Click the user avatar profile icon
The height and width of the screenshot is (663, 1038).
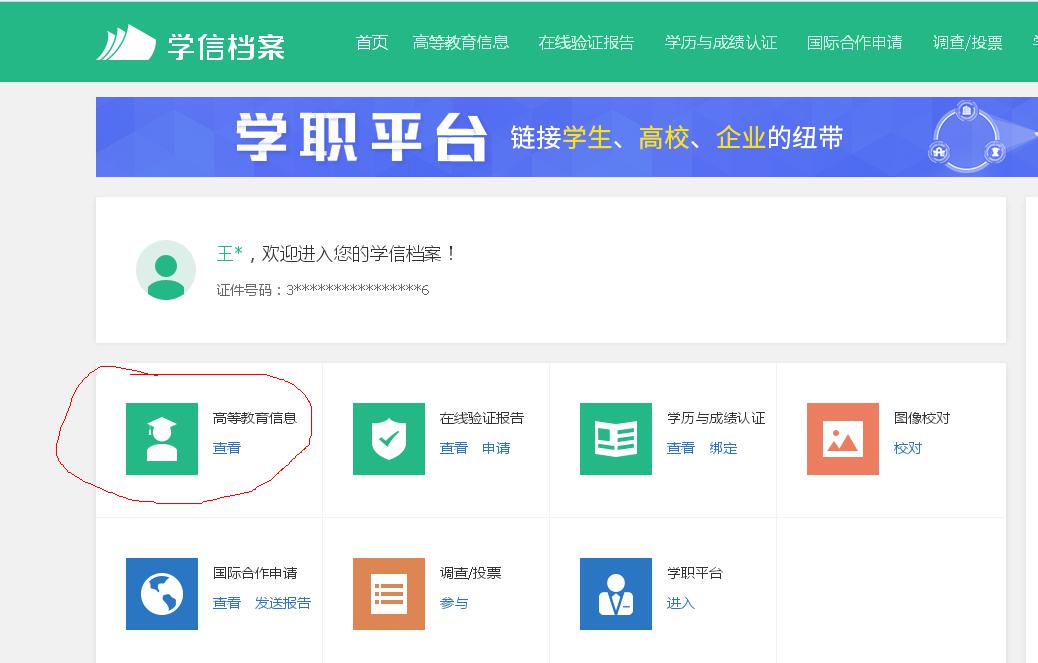166,270
